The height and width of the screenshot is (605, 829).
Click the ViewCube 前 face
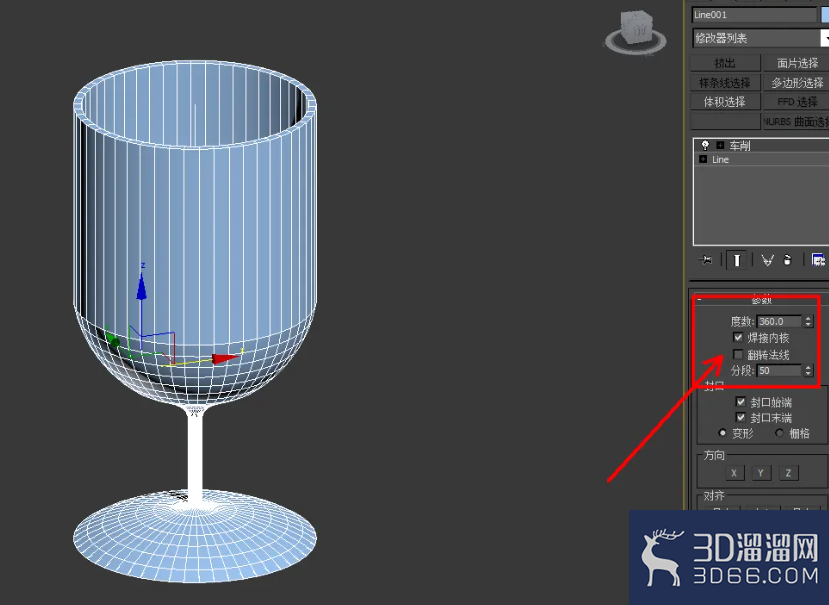pos(640,29)
